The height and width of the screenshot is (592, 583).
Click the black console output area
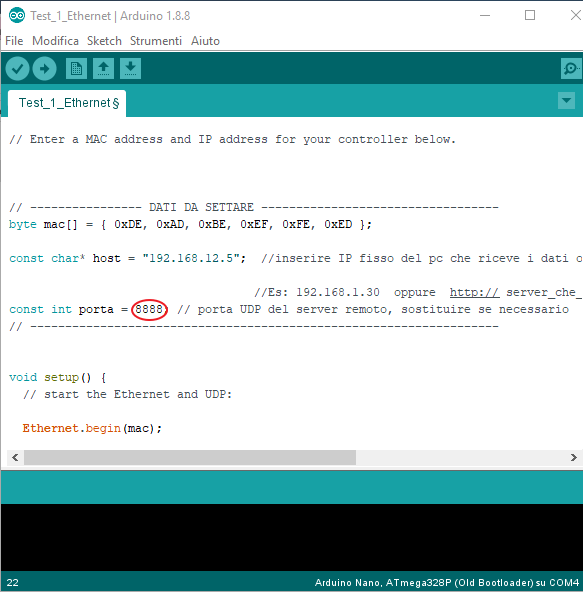click(x=292, y=537)
